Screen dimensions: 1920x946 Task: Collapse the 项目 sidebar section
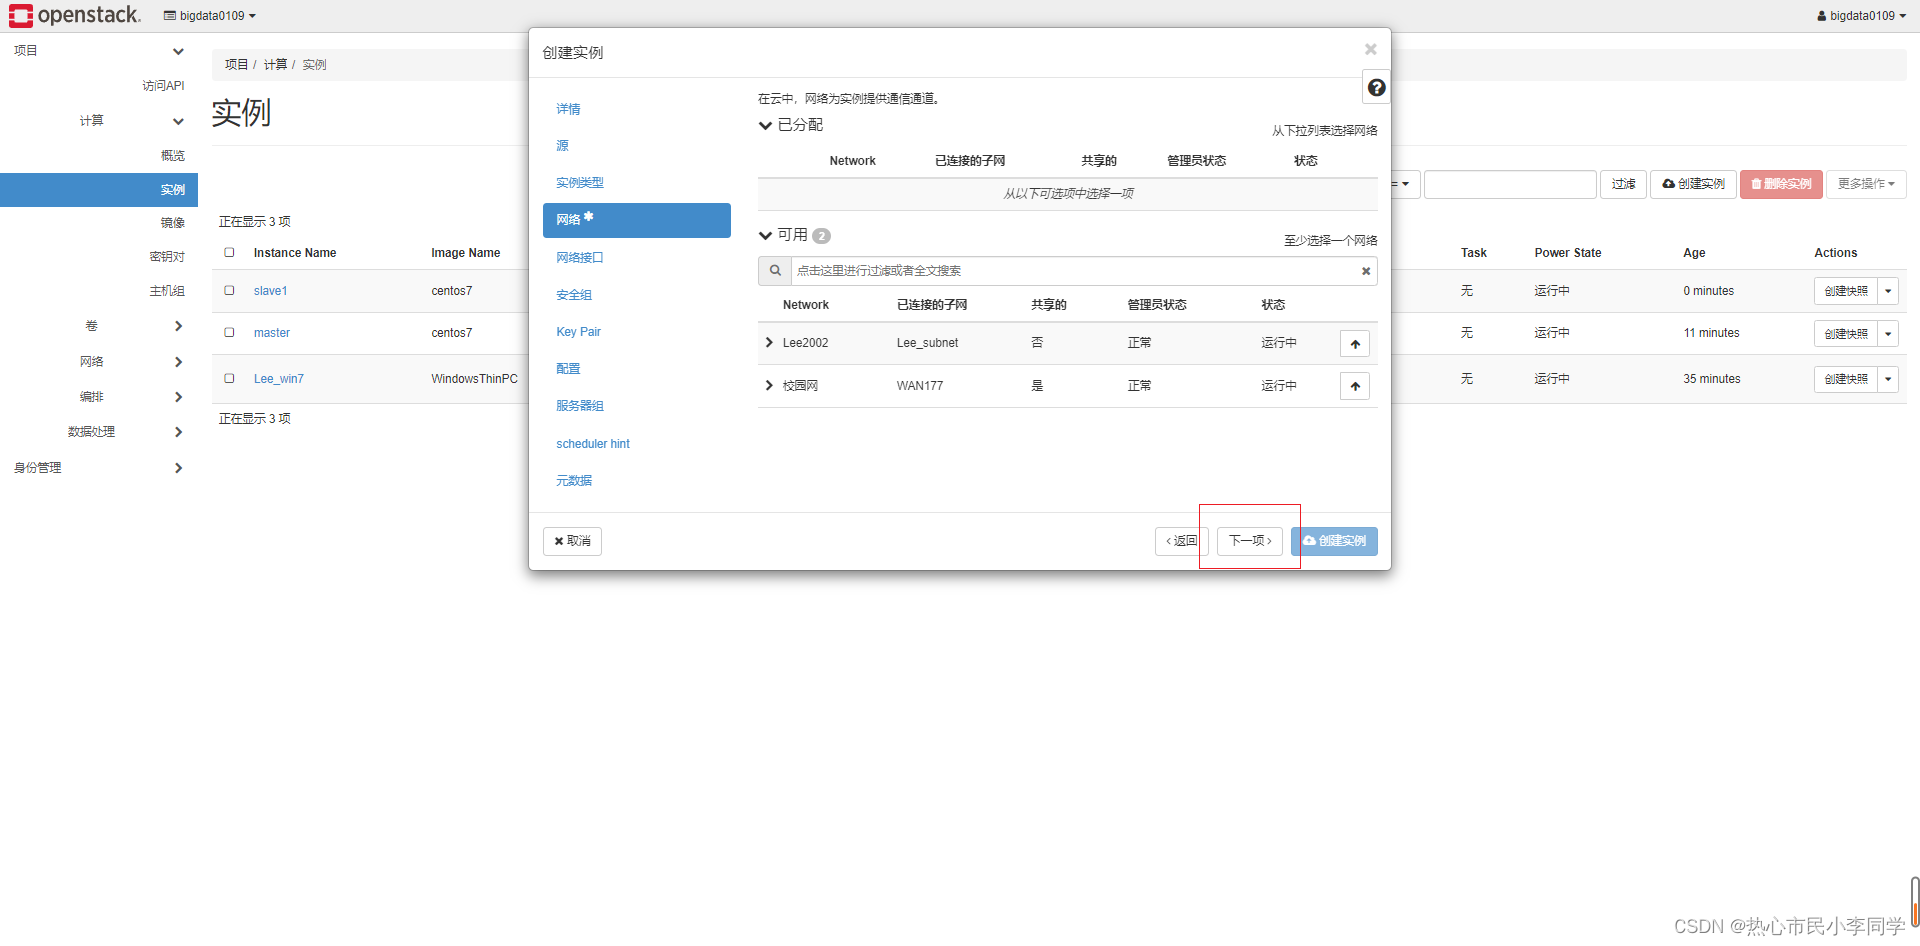[178, 51]
